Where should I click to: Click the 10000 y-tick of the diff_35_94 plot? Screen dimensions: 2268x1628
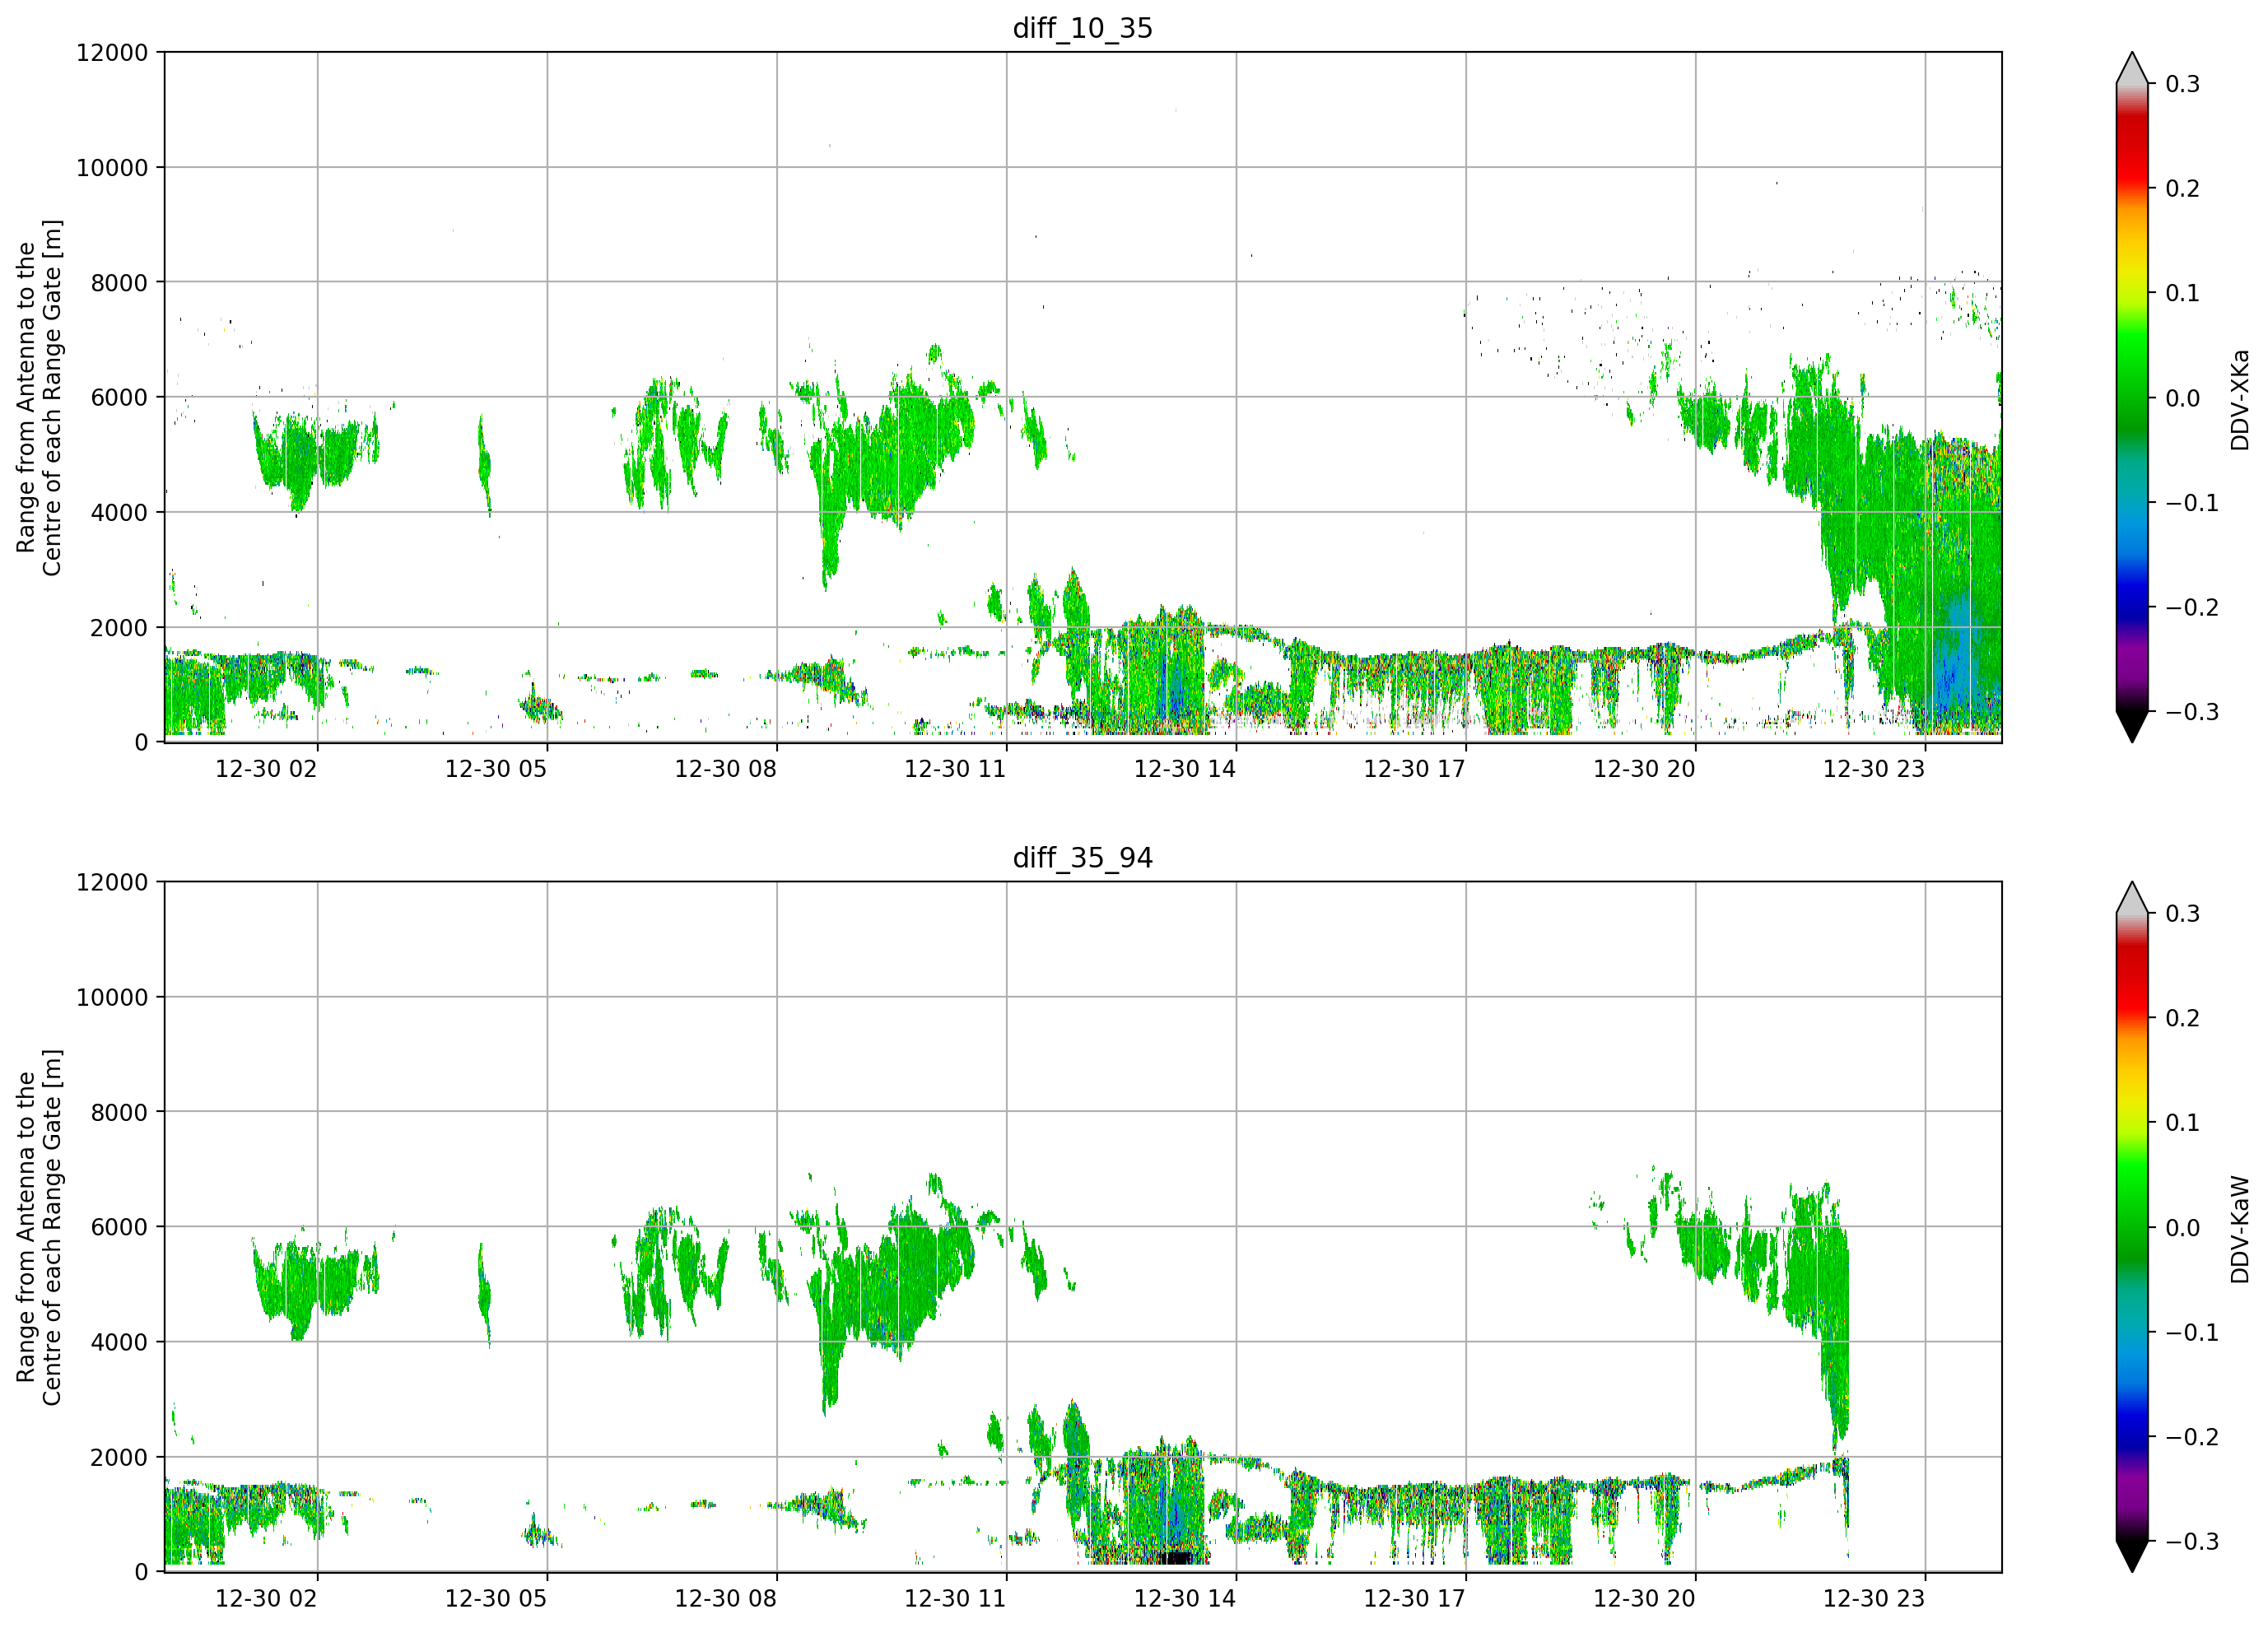click(x=112, y=998)
